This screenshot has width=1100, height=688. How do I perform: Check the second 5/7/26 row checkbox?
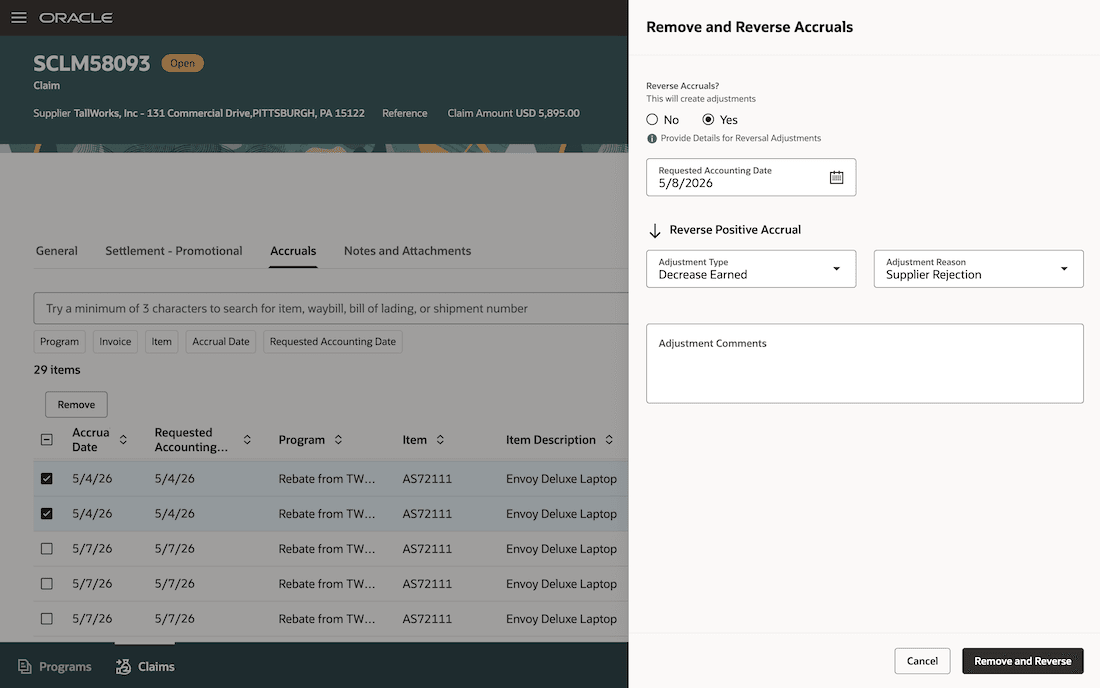click(46, 584)
